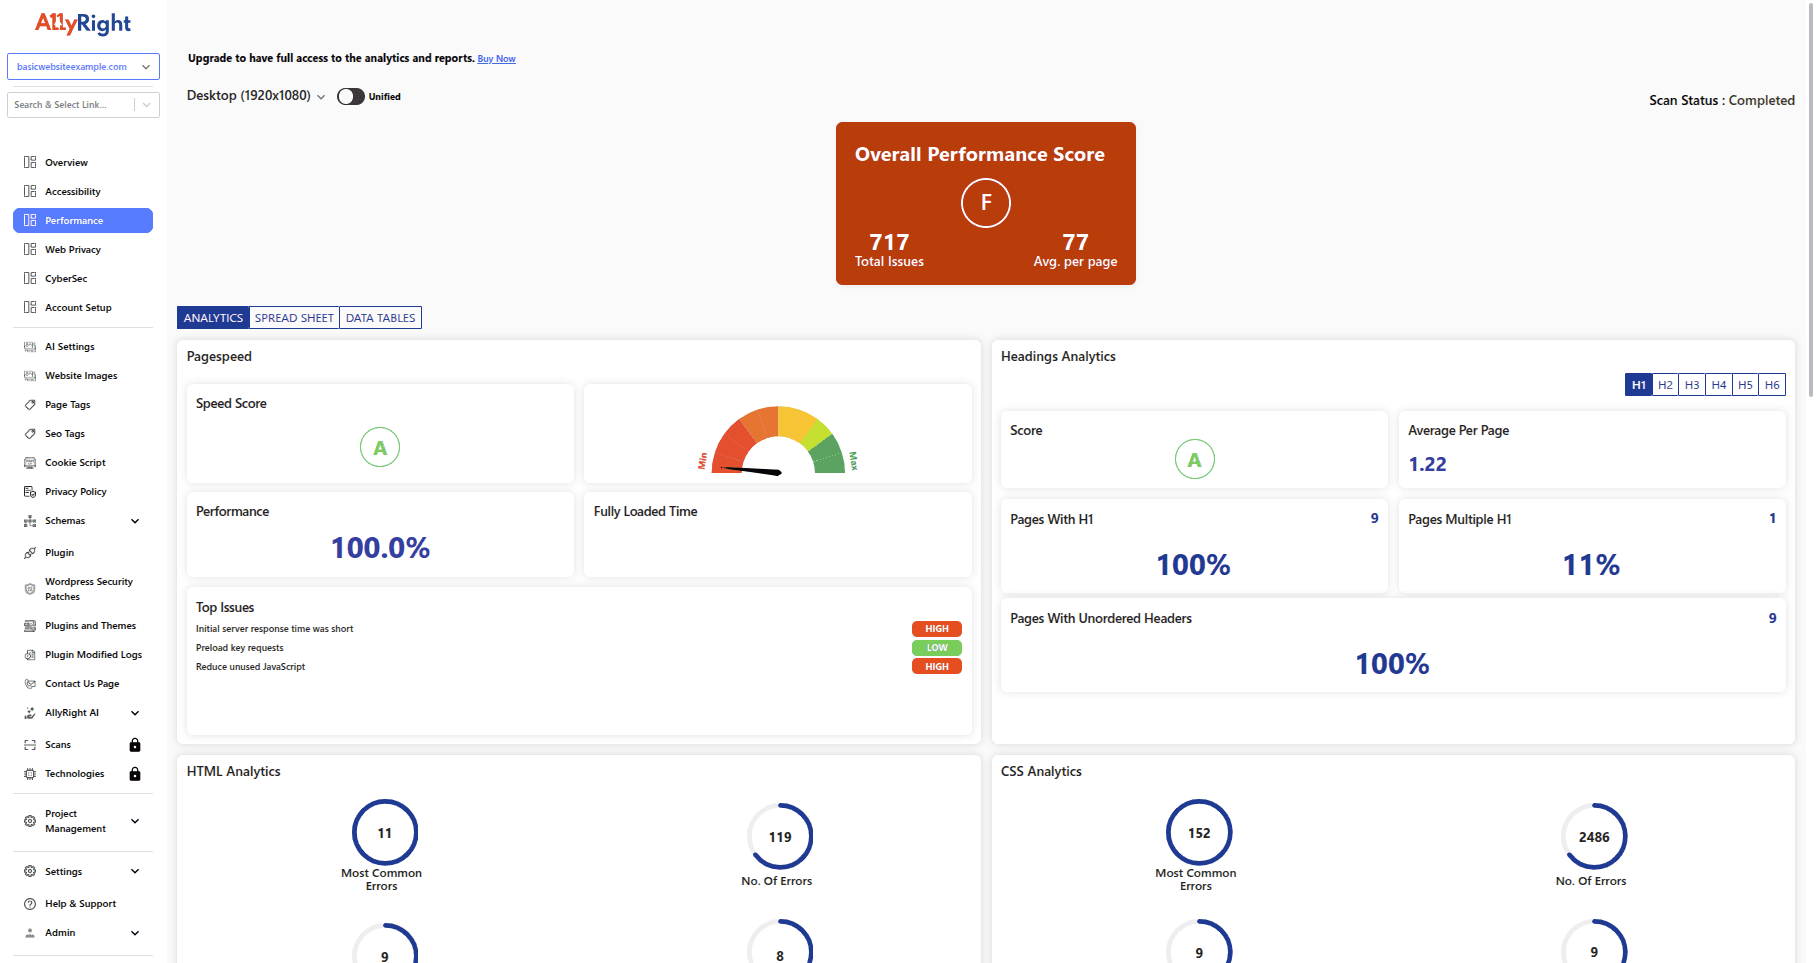Click the CyberSec sidebar icon
The height and width of the screenshot is (963, 1816).
(29, 278)
